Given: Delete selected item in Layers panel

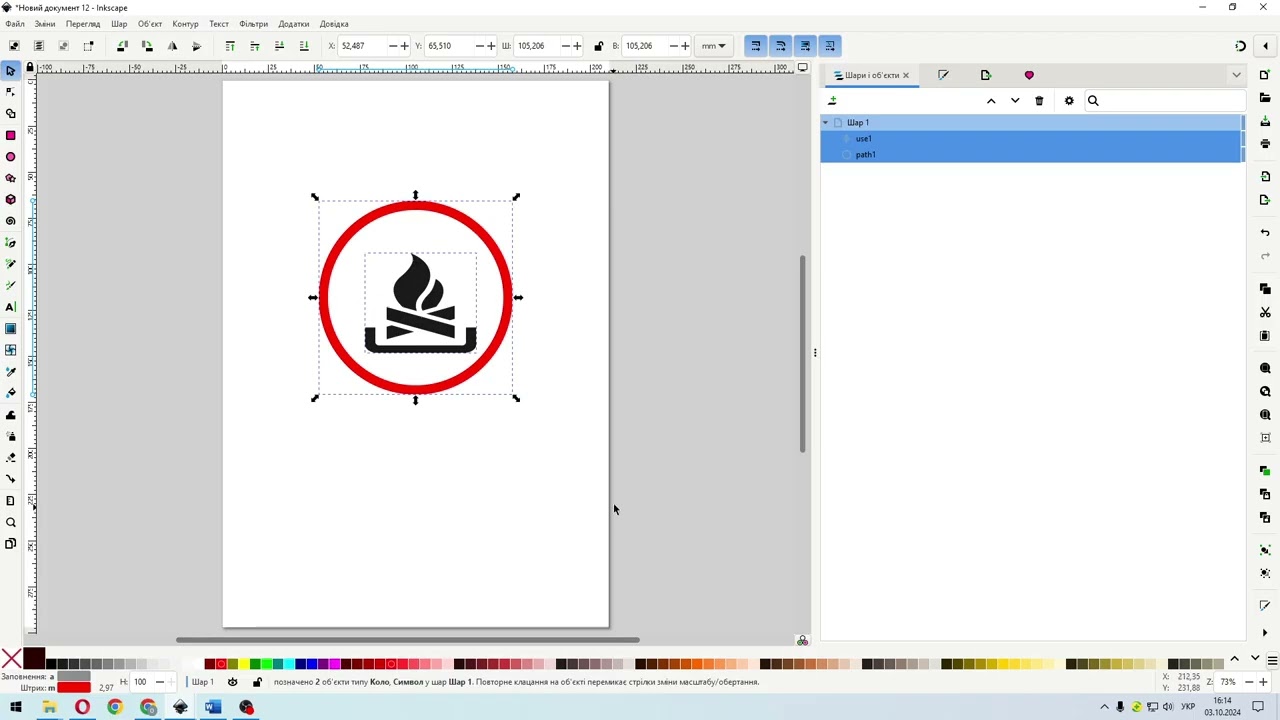Looking at the screenshot, I should tap(1039, 101).
